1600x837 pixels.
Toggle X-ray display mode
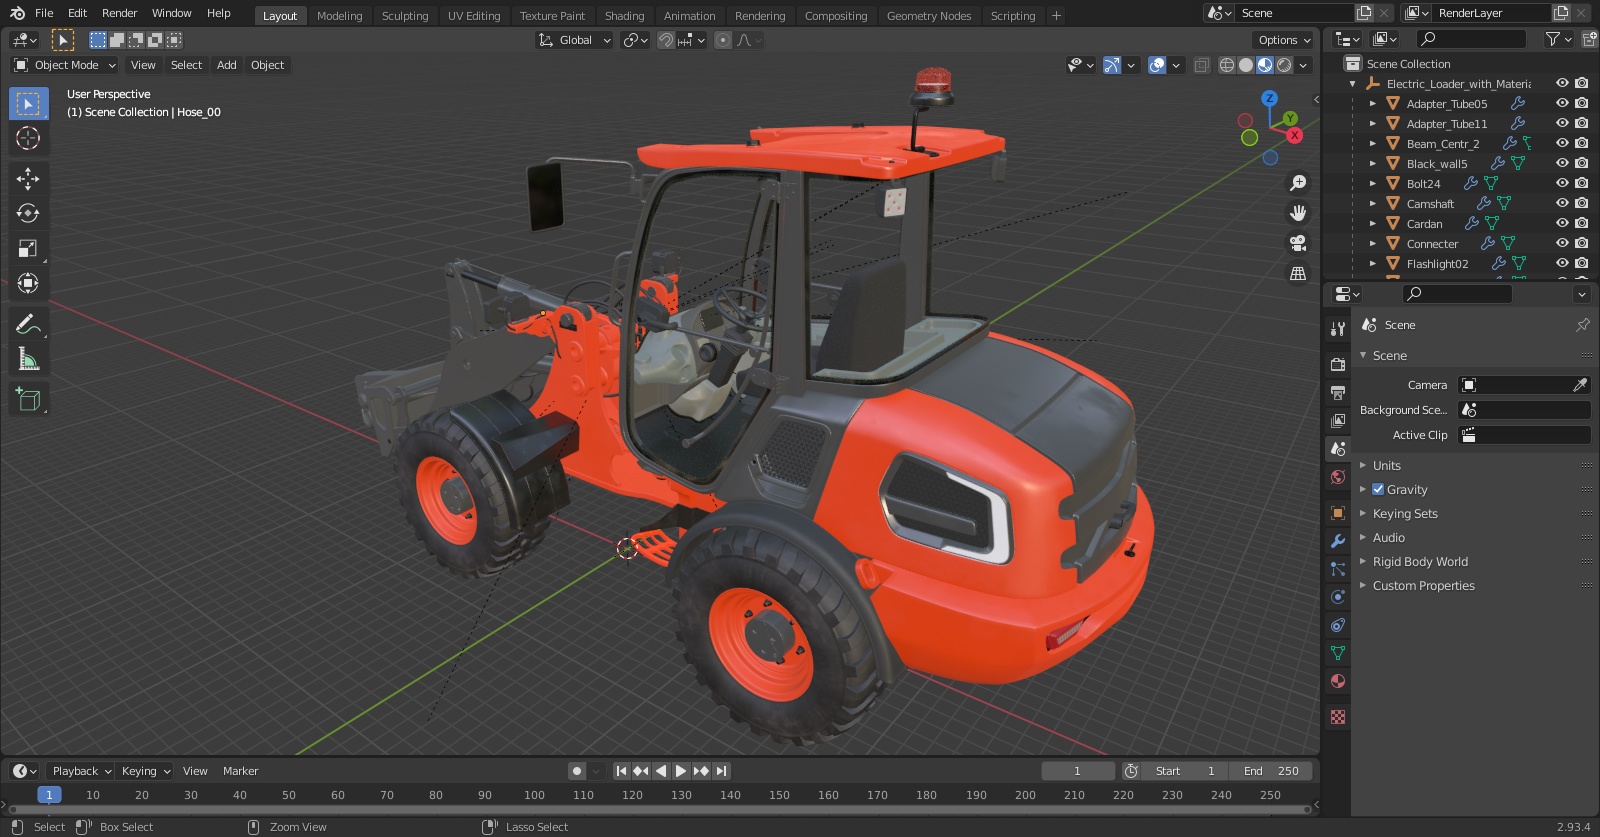click(x=1202, y=65)
